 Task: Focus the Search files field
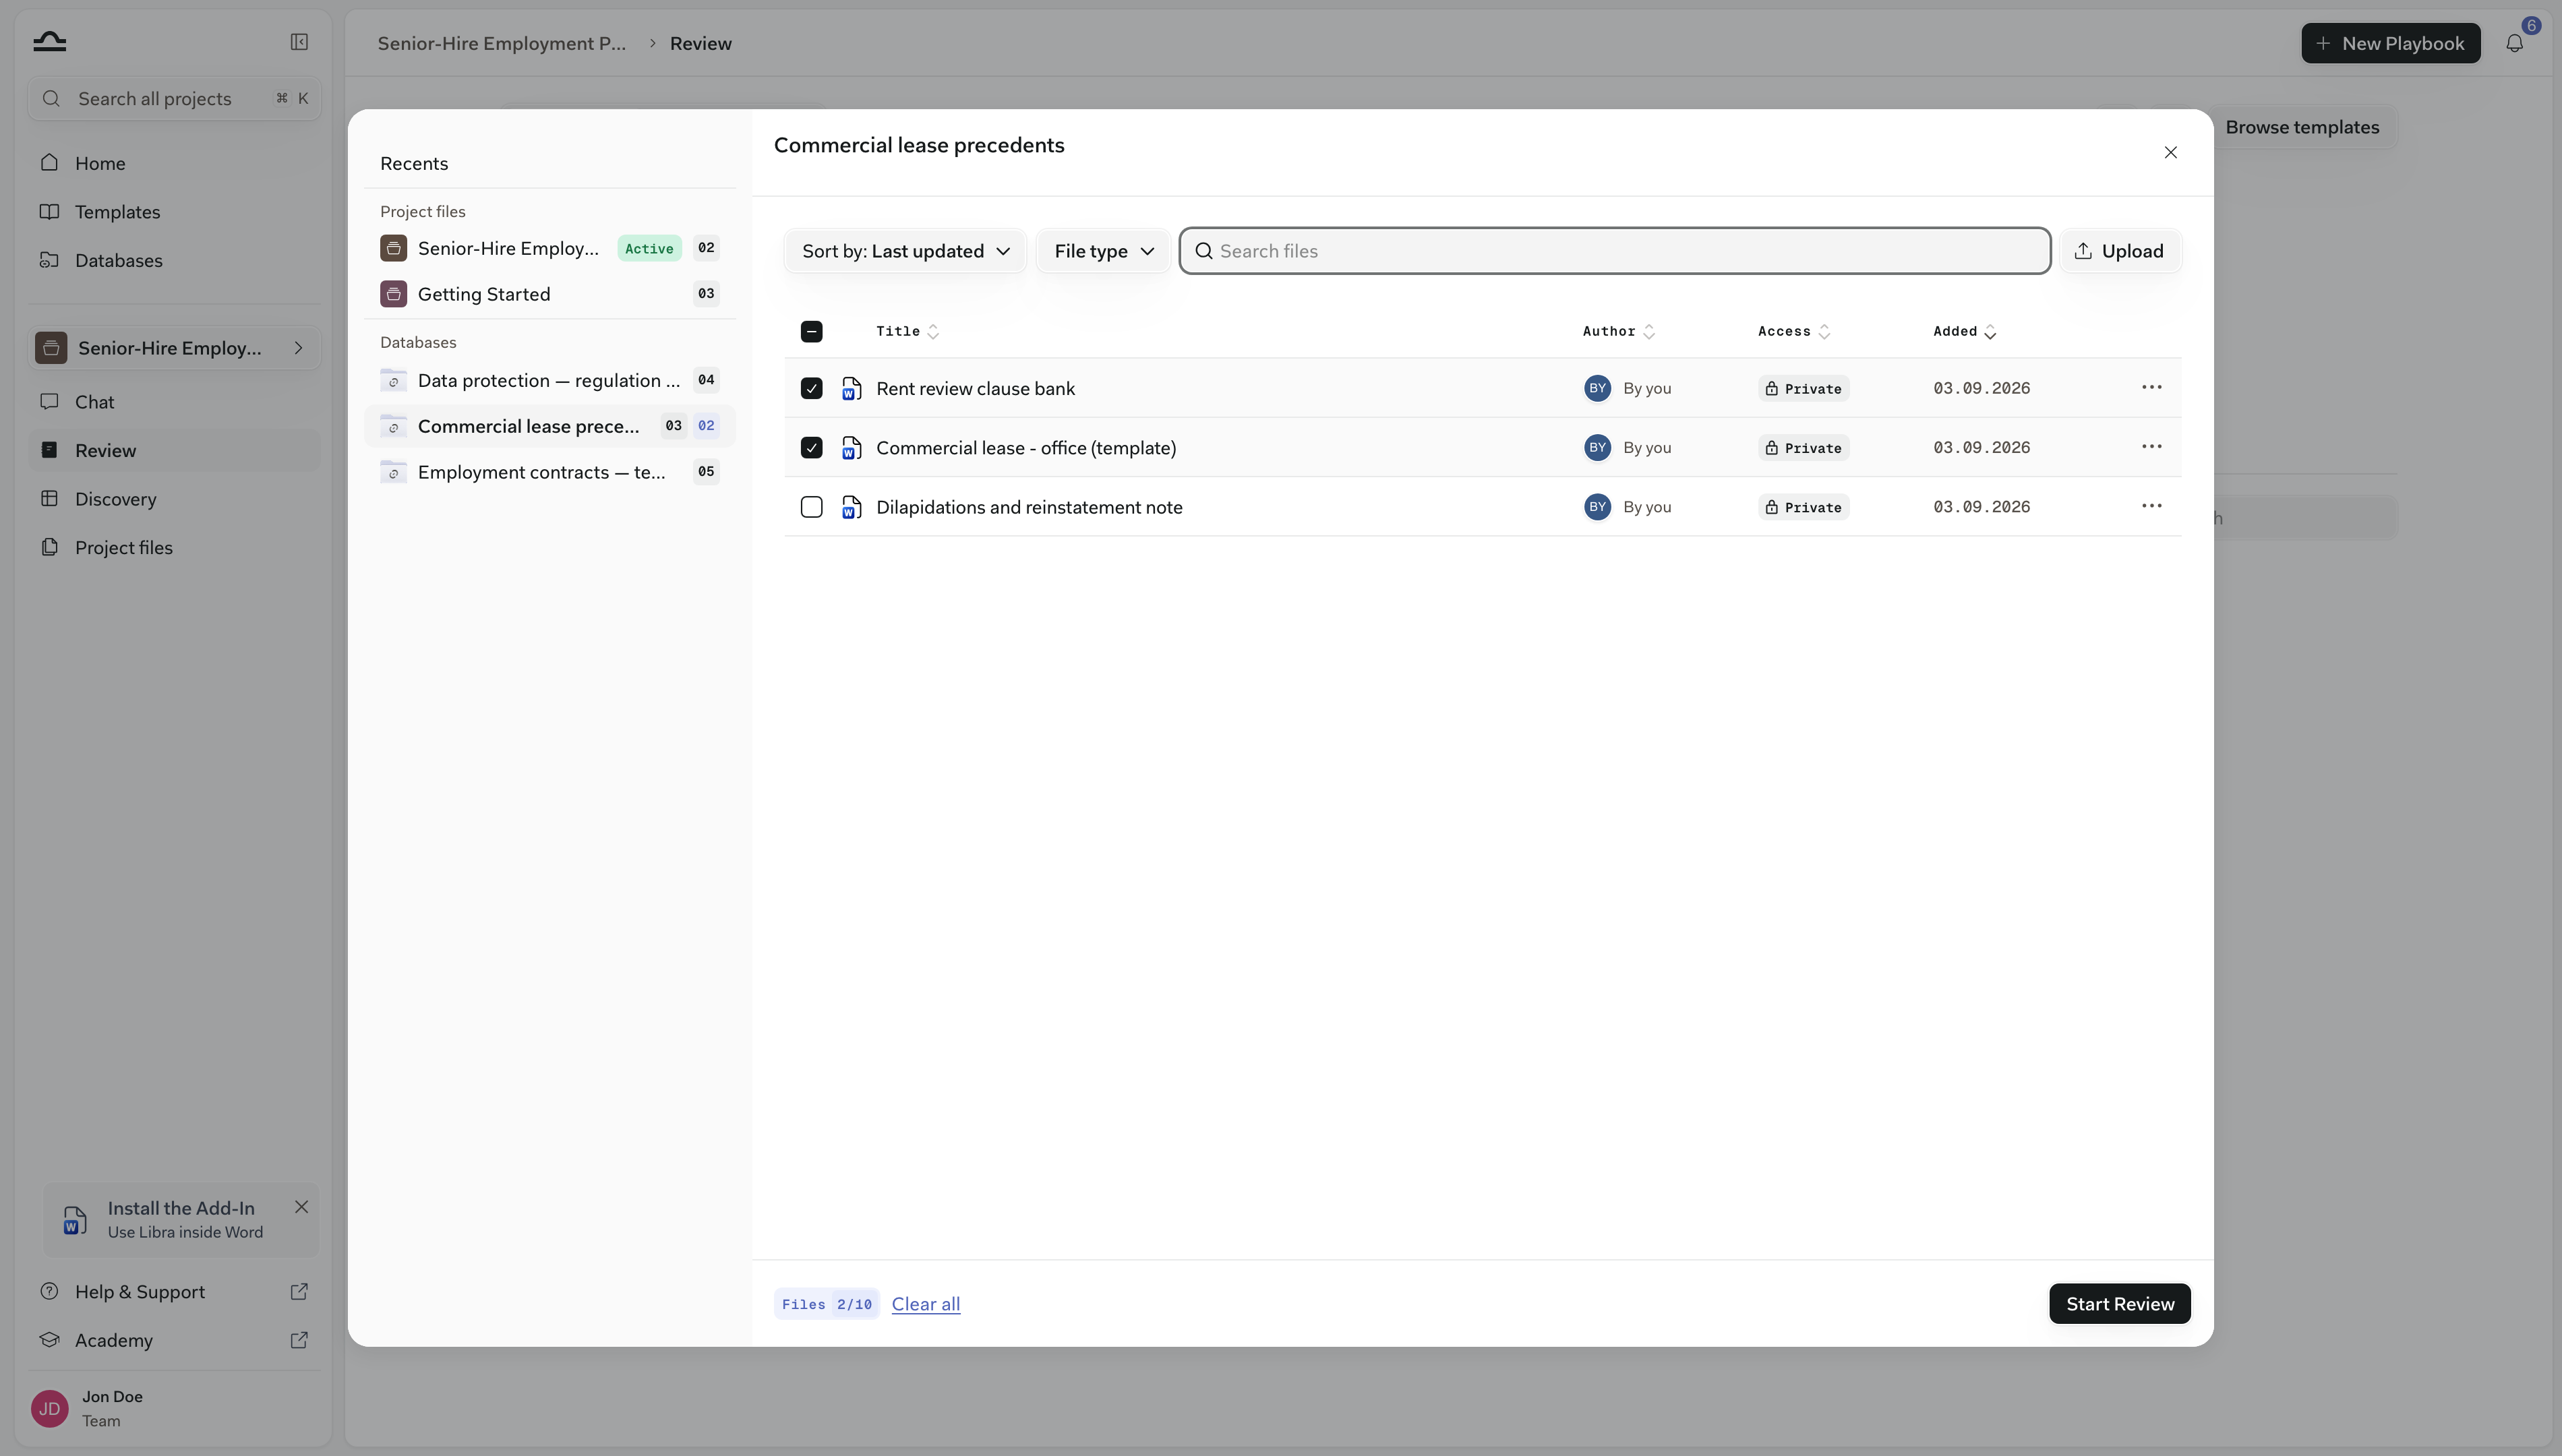pos(1614,251)
